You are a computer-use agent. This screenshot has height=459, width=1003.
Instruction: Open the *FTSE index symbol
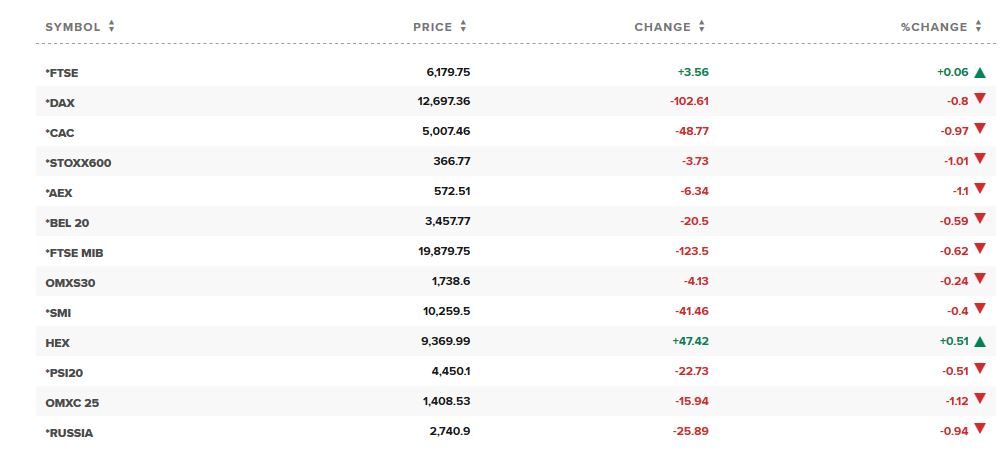coord(62,73)
